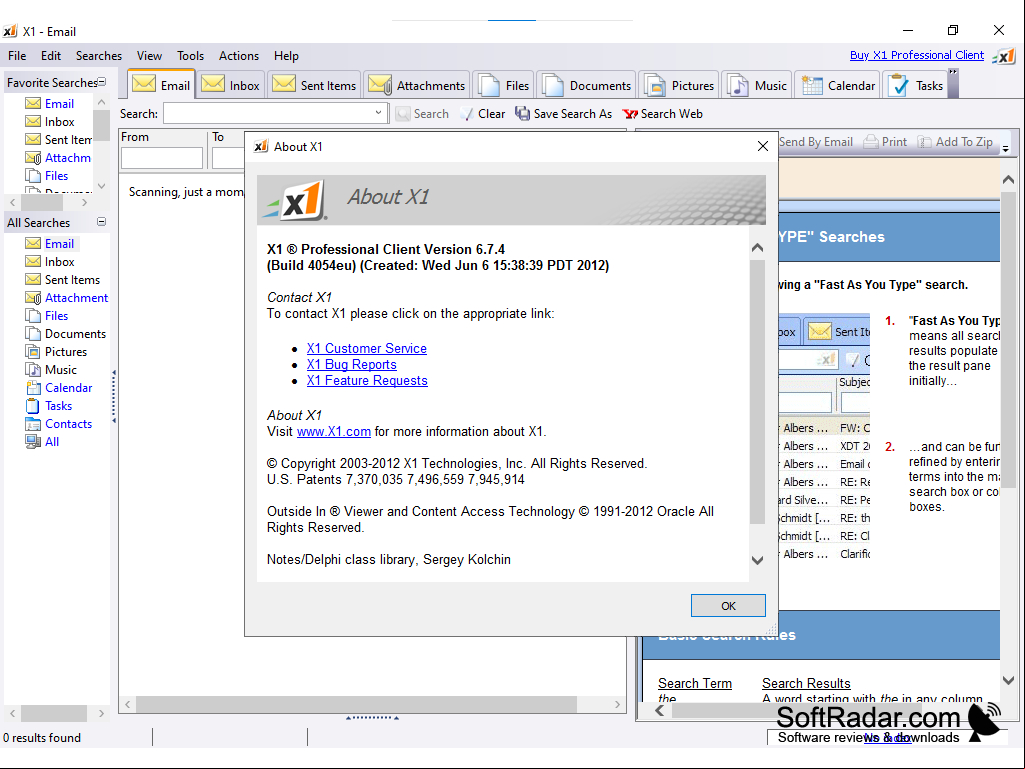1025x769 pixels.
Task: Click the X1 logo icon at top right
Action: [1004, 56]
